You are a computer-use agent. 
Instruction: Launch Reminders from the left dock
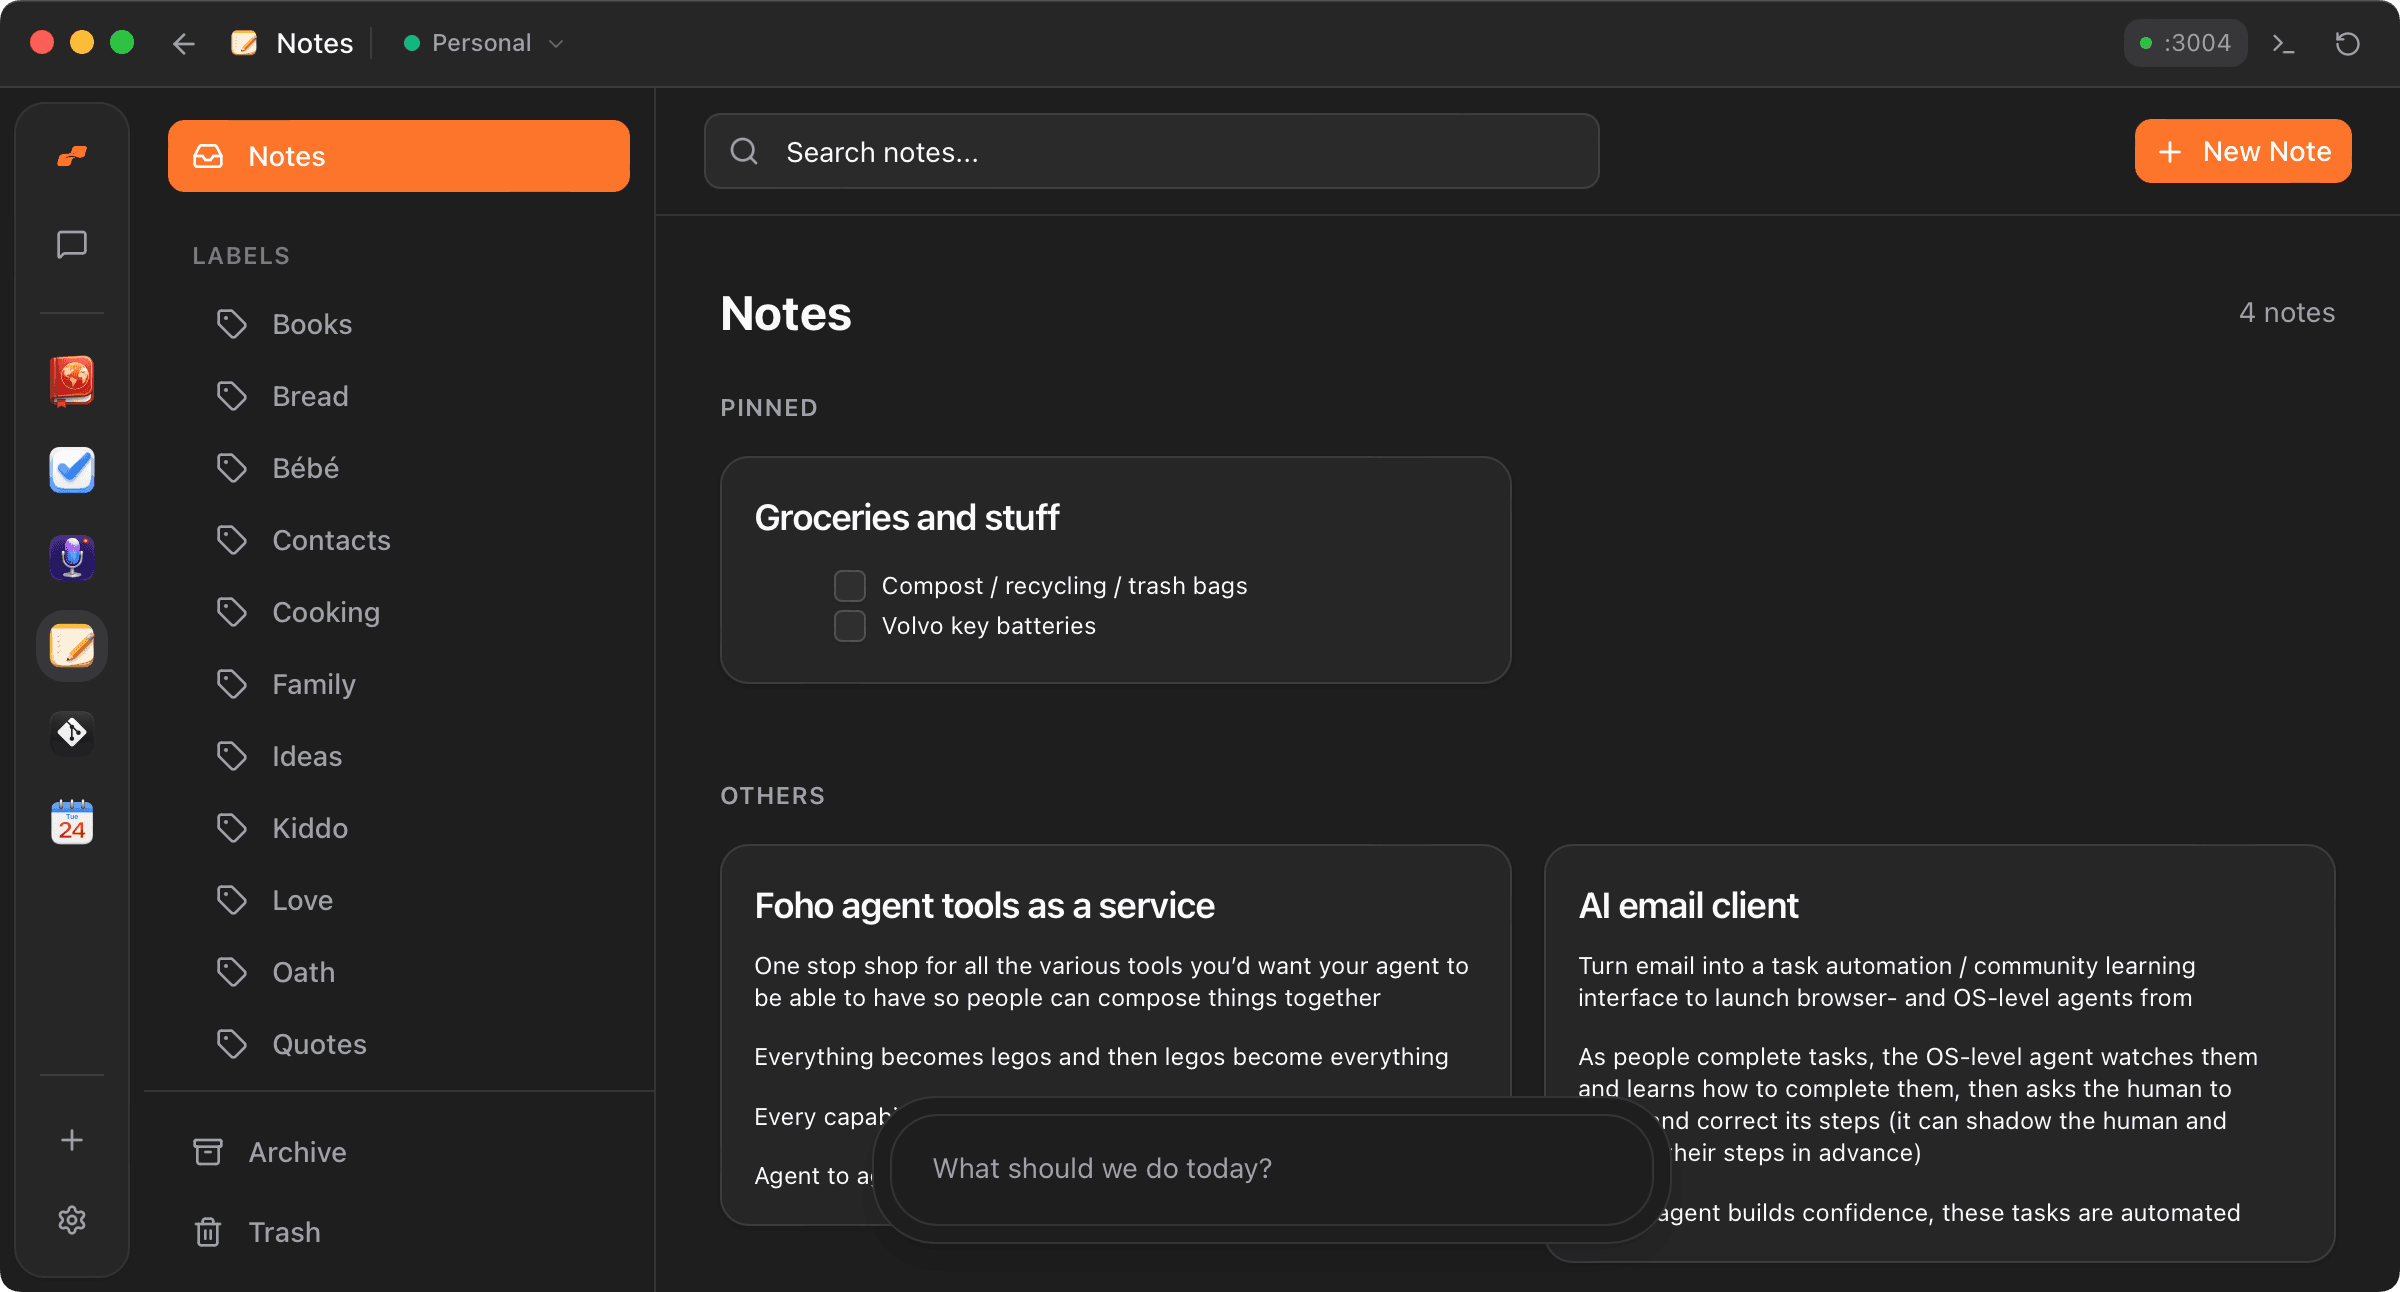71,470
